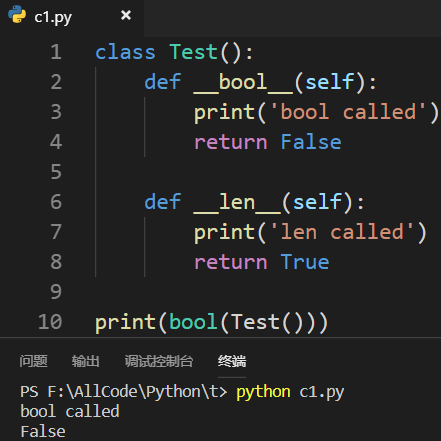The height and width of the screenshot is (441, 441).
Task: Select the 终端 panel tab
Action: pyautogui.click(x=232, y=361)
